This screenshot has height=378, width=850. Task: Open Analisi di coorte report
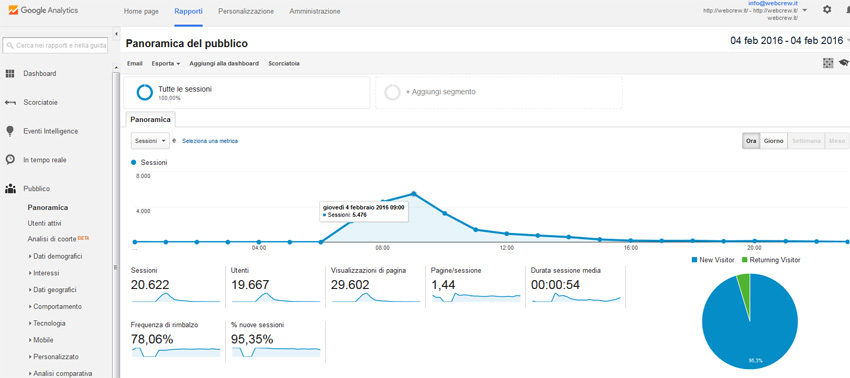(51, 239)
